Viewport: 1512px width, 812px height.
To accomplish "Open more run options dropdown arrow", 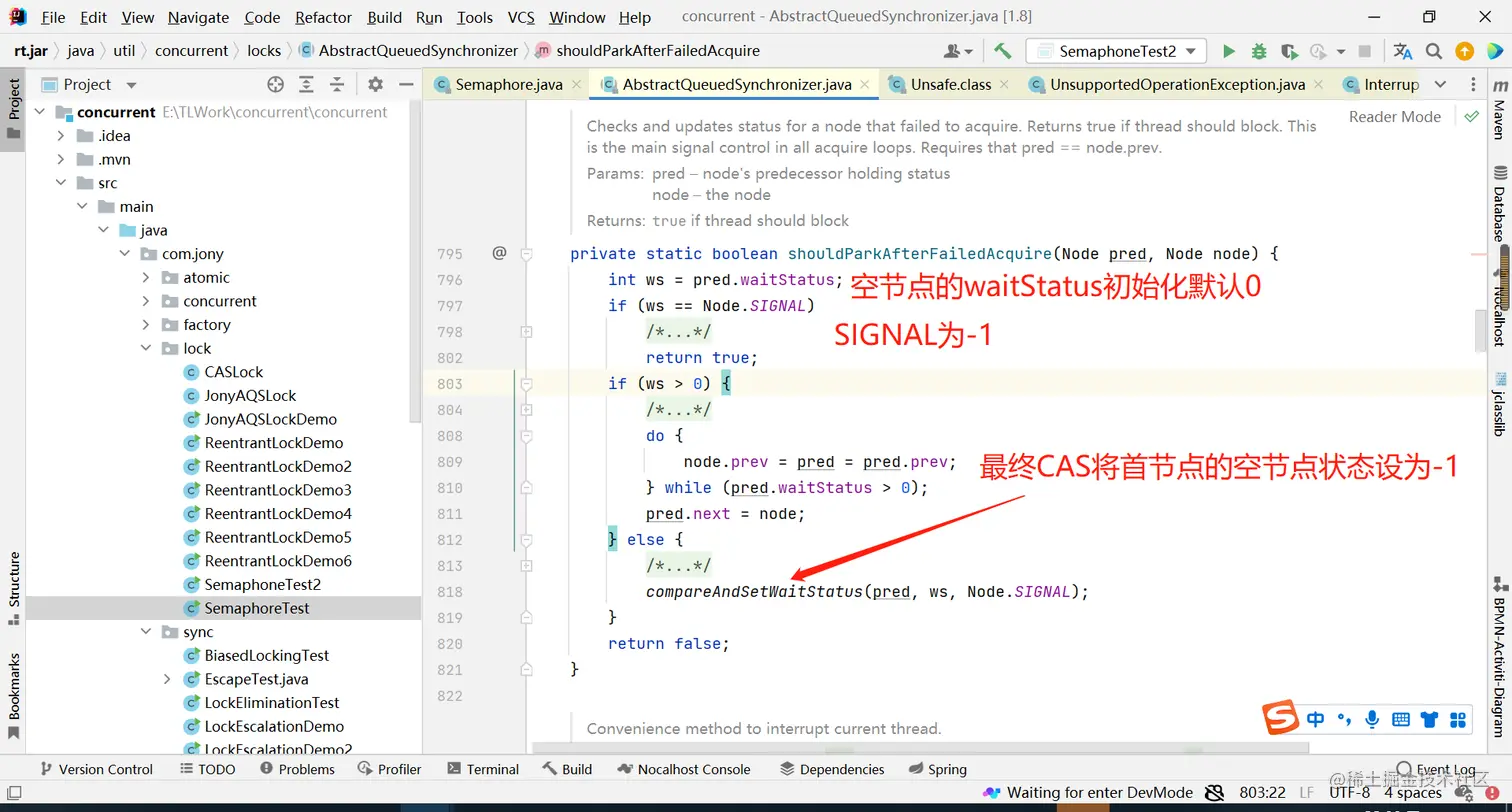I will 1340,51.
